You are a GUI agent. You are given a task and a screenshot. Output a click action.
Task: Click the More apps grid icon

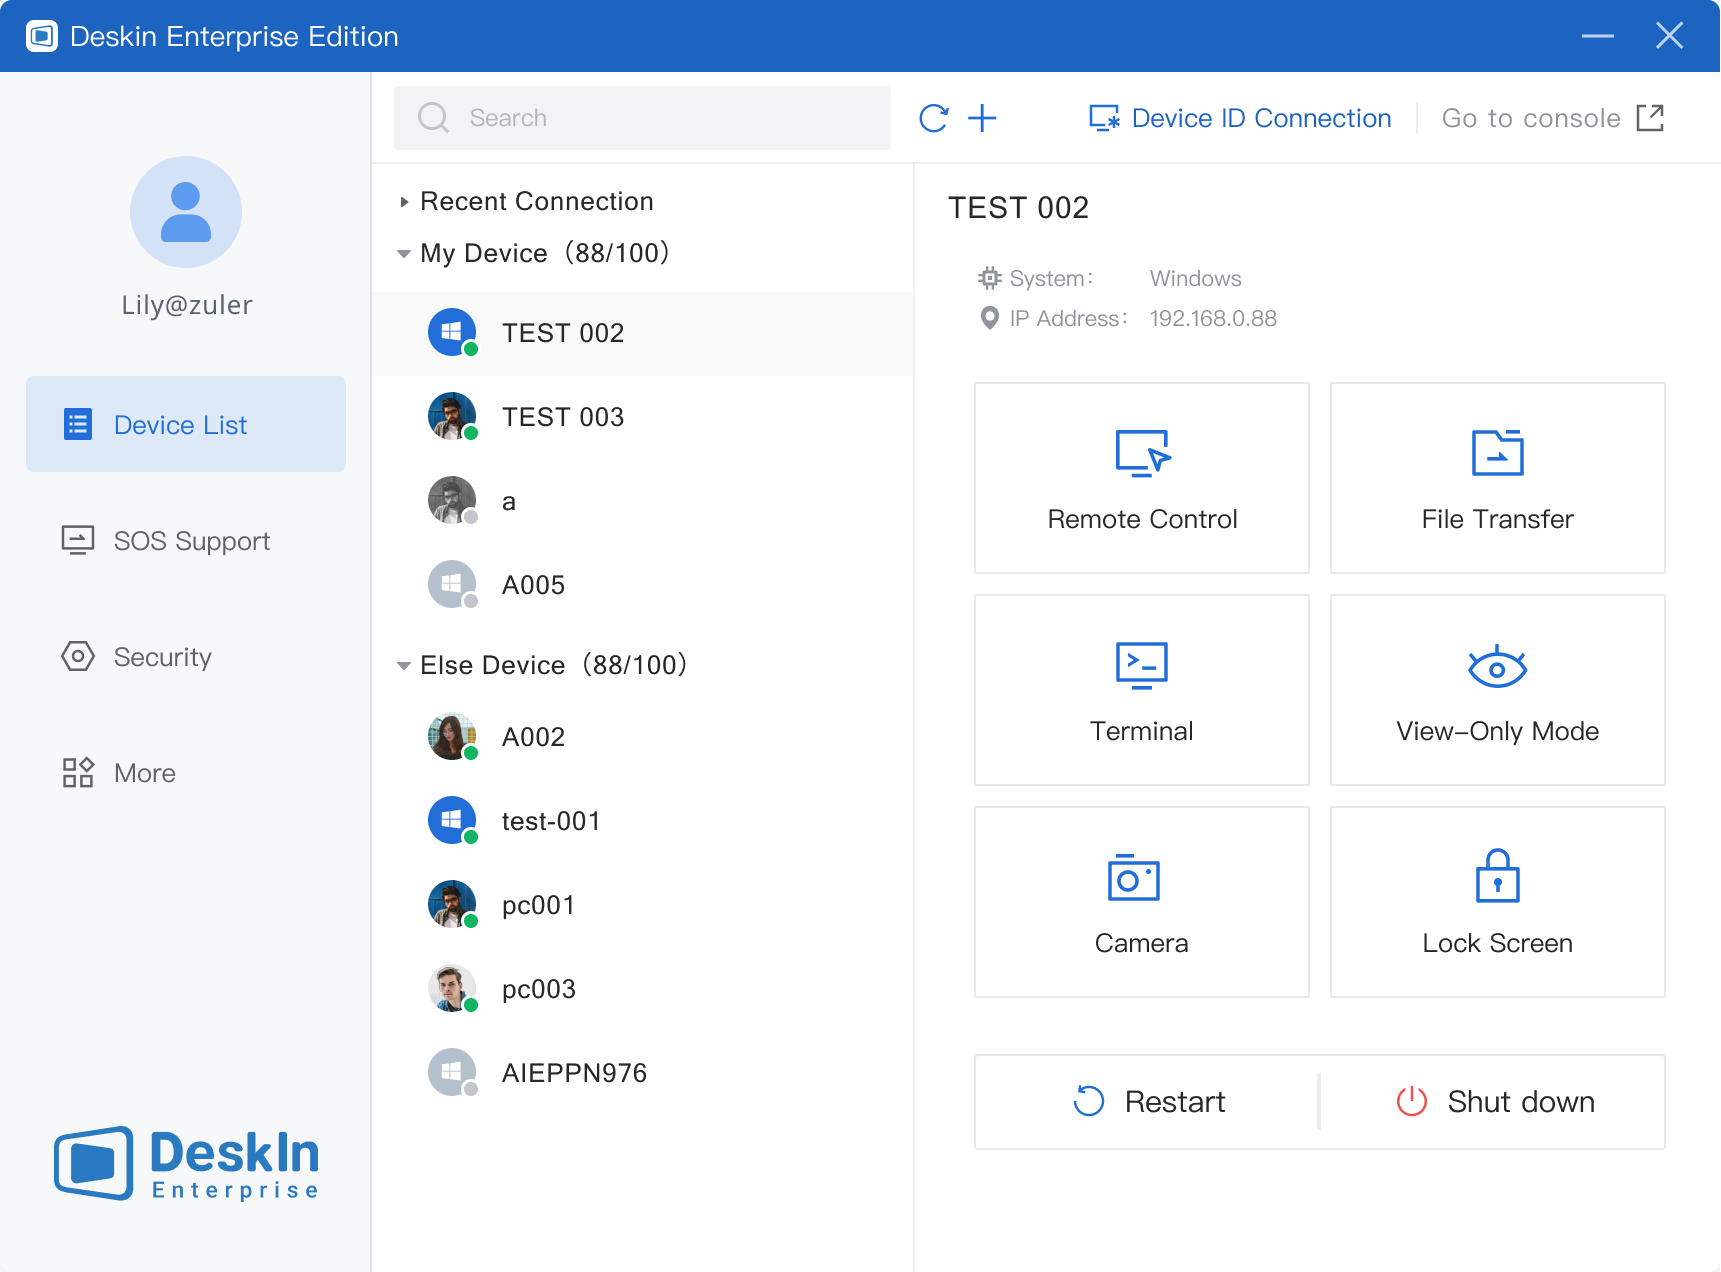pos(78,772)
